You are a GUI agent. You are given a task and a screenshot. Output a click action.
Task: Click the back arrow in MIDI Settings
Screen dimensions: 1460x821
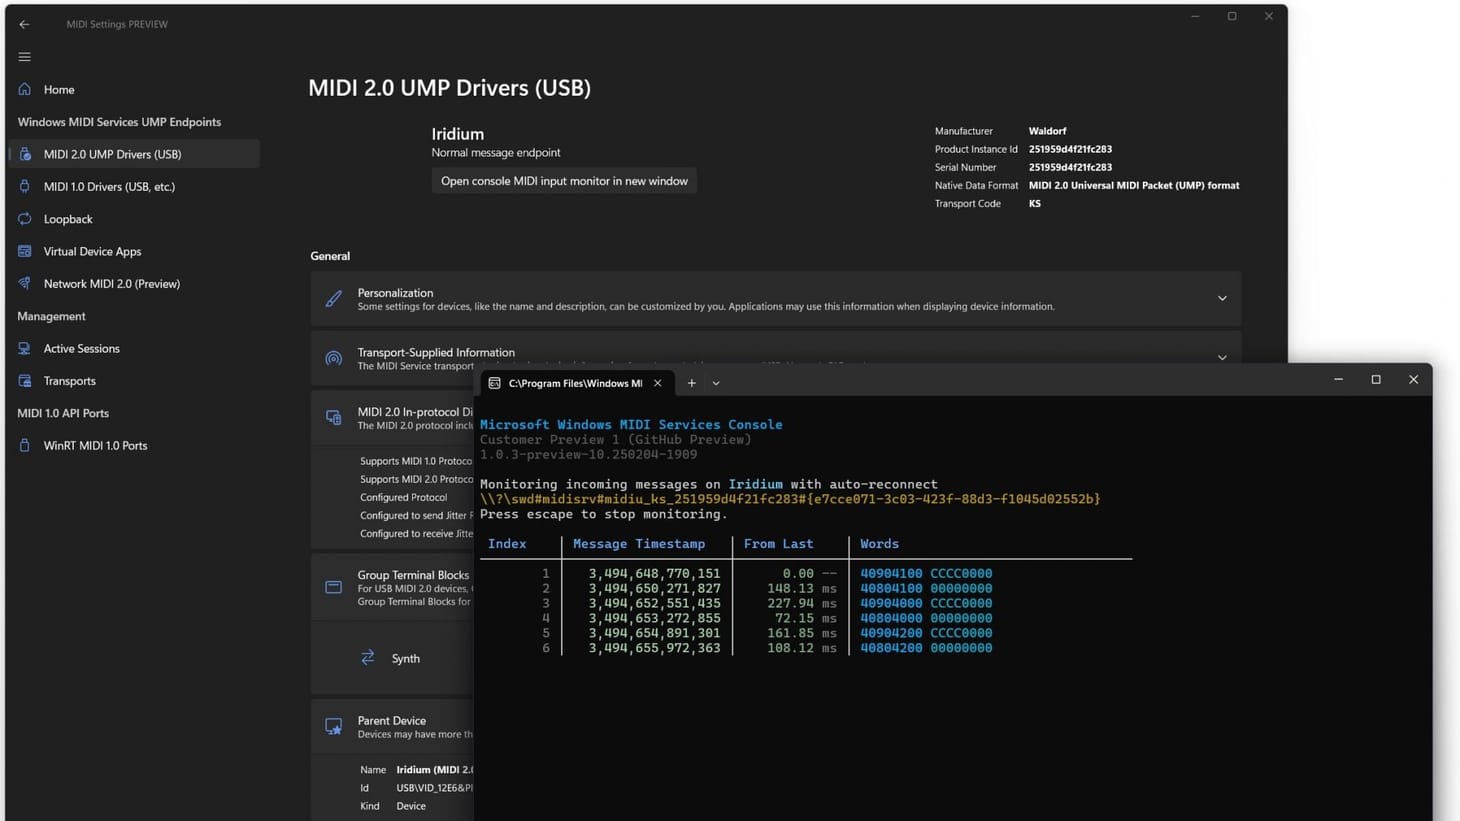24,24
